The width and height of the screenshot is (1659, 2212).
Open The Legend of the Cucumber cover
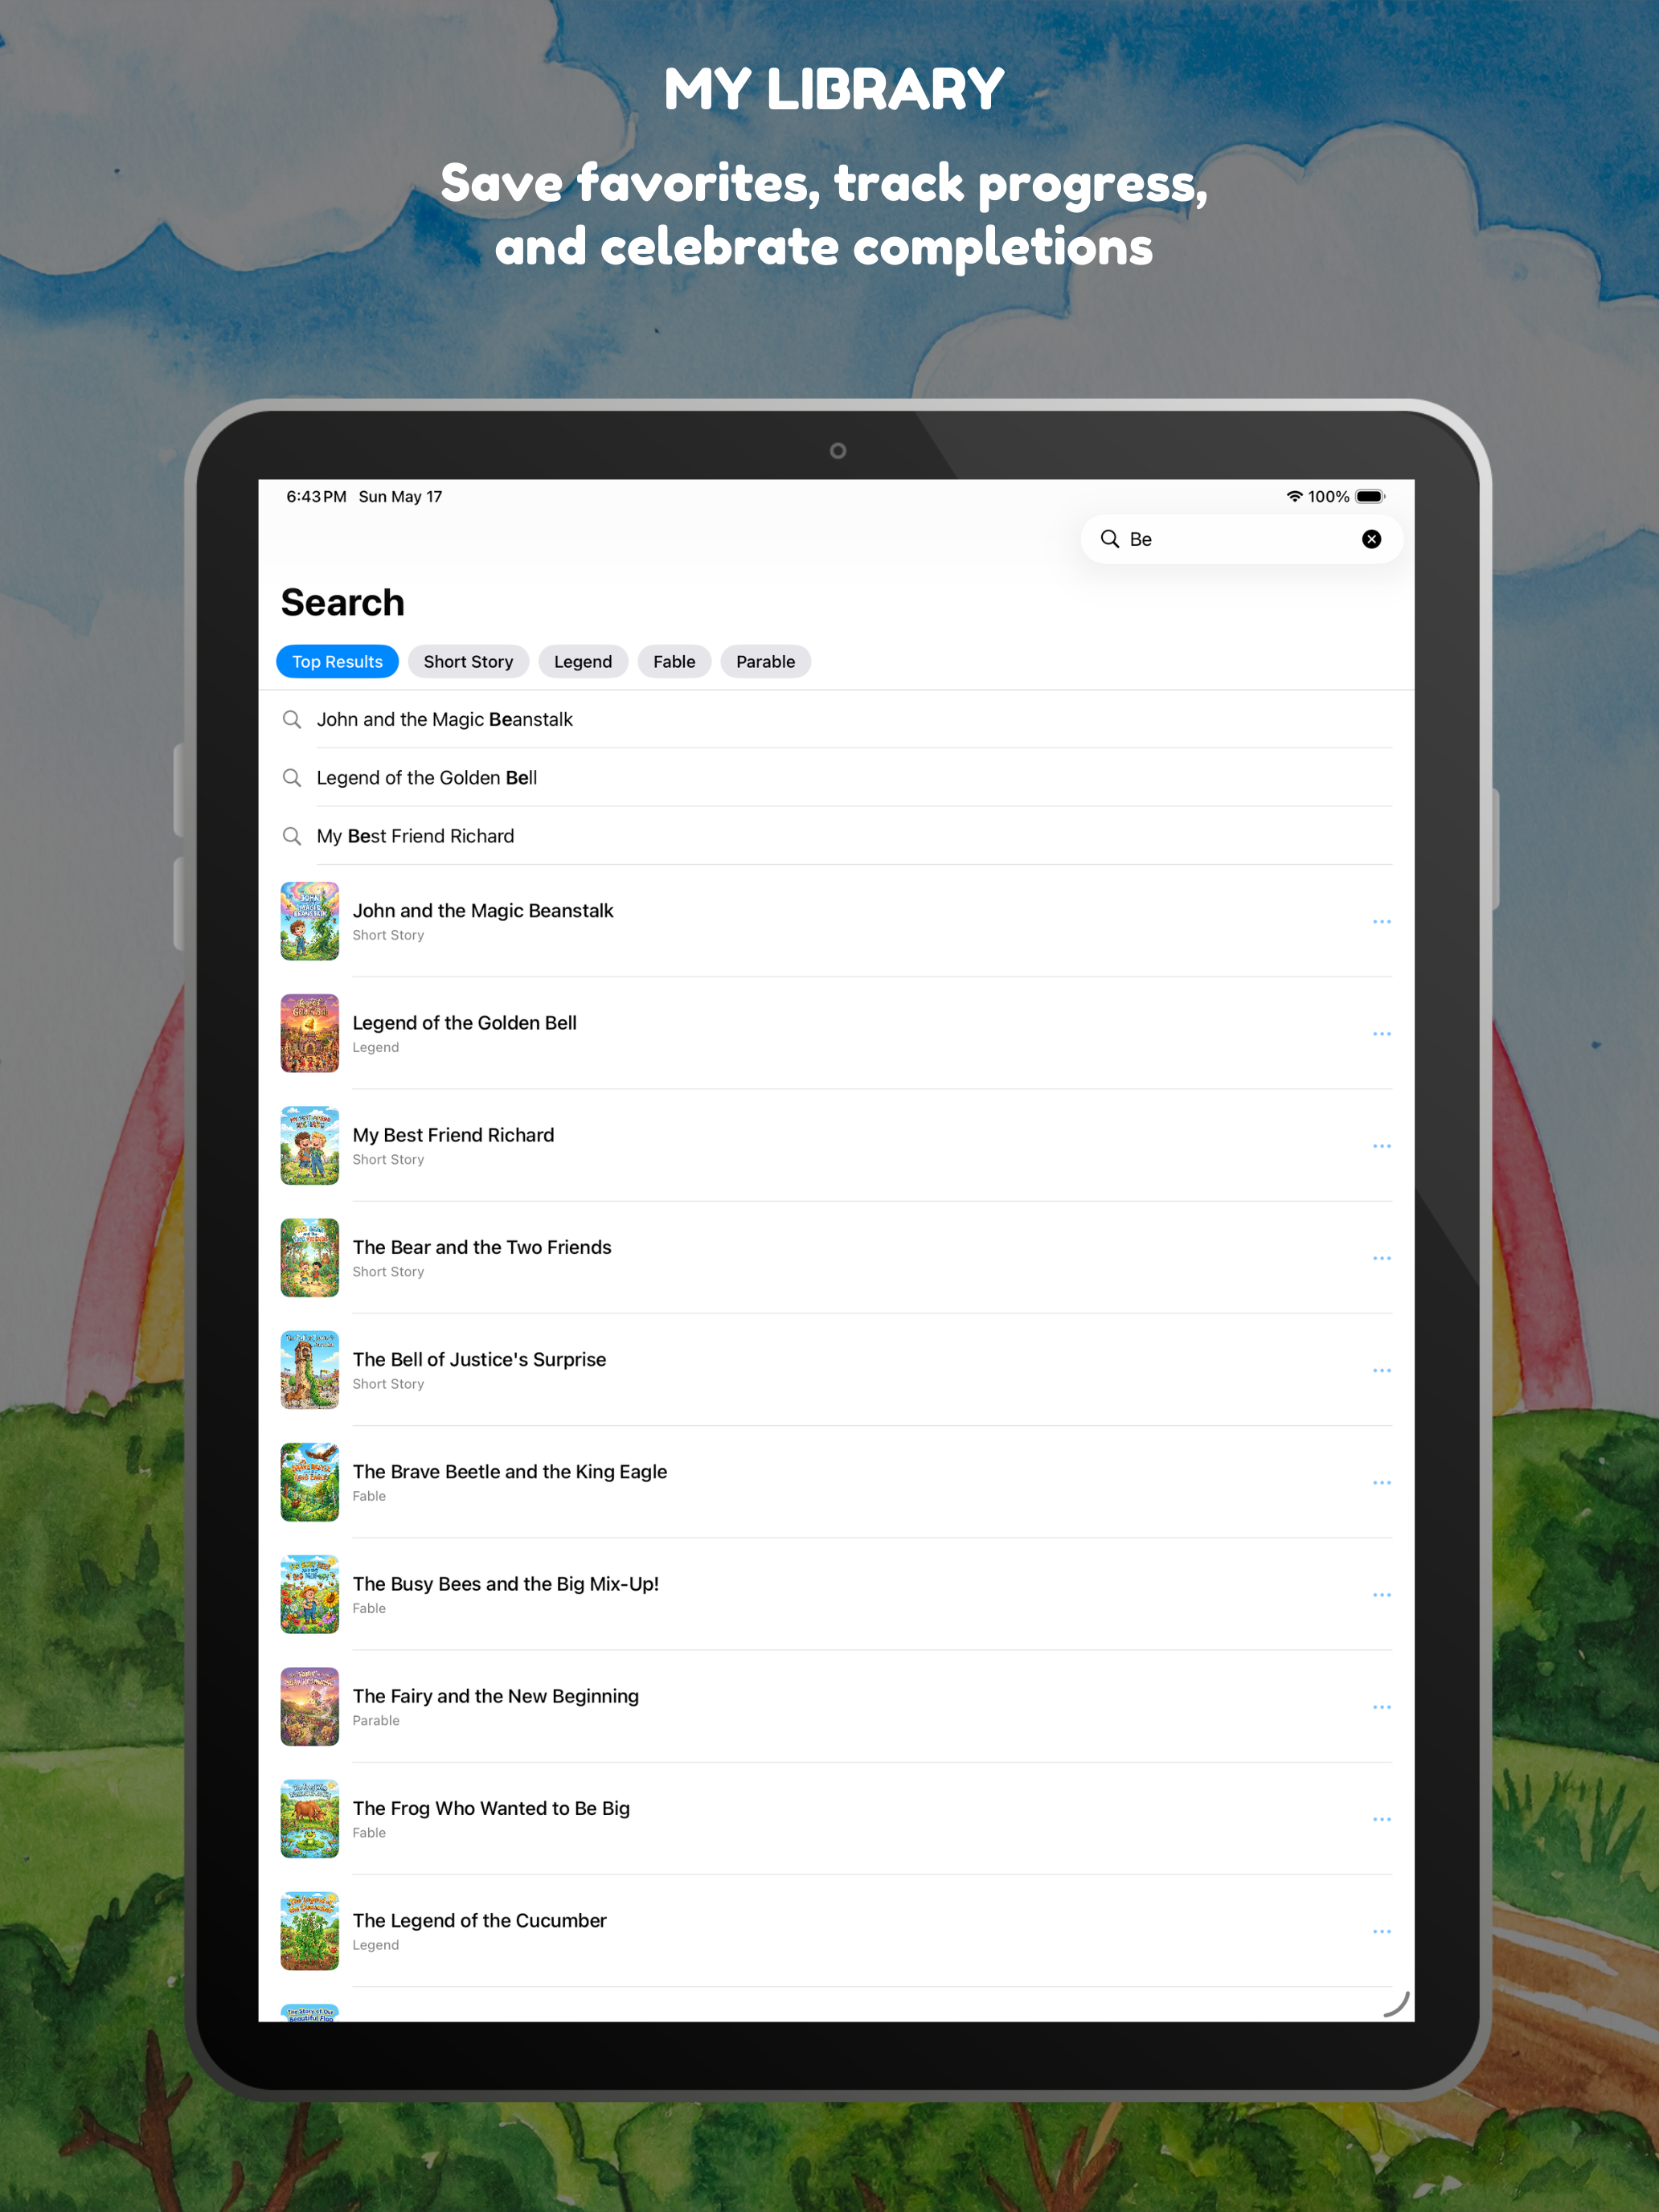[x=309, y=1931]
